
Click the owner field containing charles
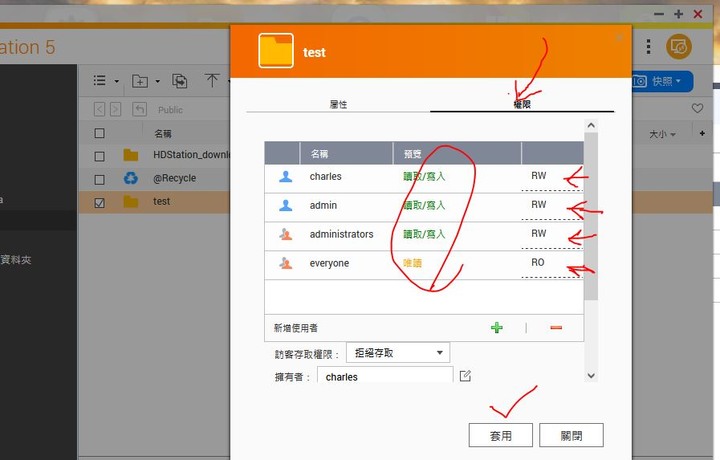(385, 376)
